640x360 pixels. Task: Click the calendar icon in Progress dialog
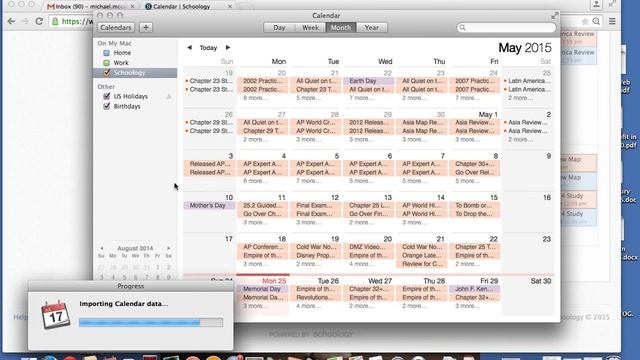click(x=55, y=314)
